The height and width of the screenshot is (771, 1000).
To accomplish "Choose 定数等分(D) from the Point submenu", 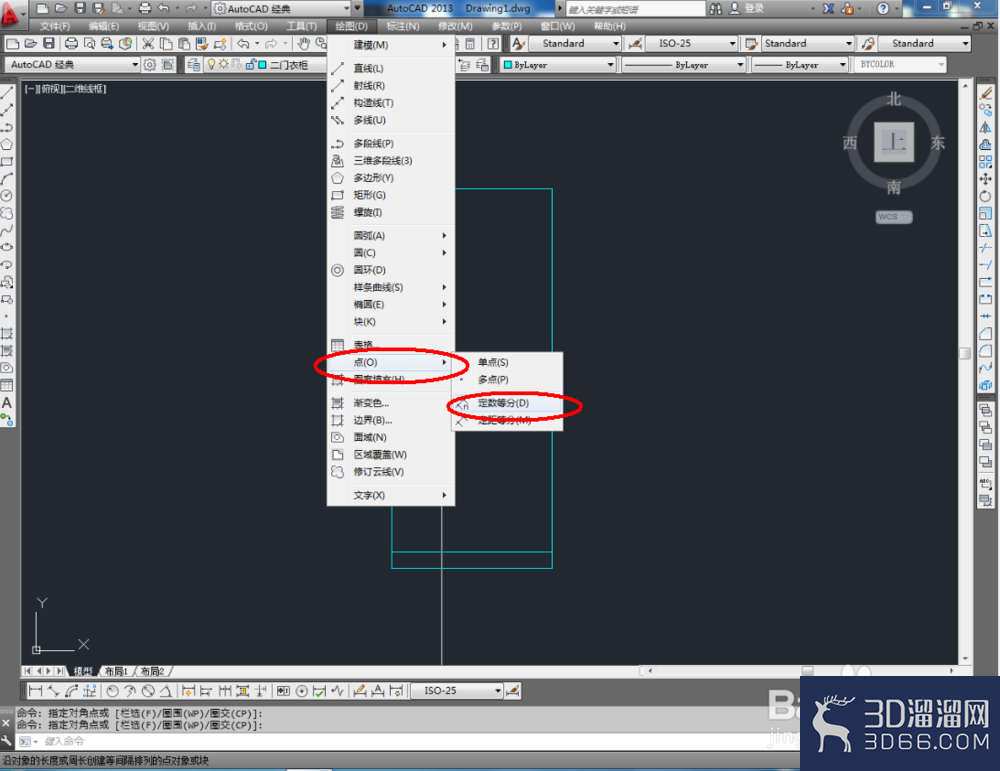I will pyautogui.click(x=507, y=403).
